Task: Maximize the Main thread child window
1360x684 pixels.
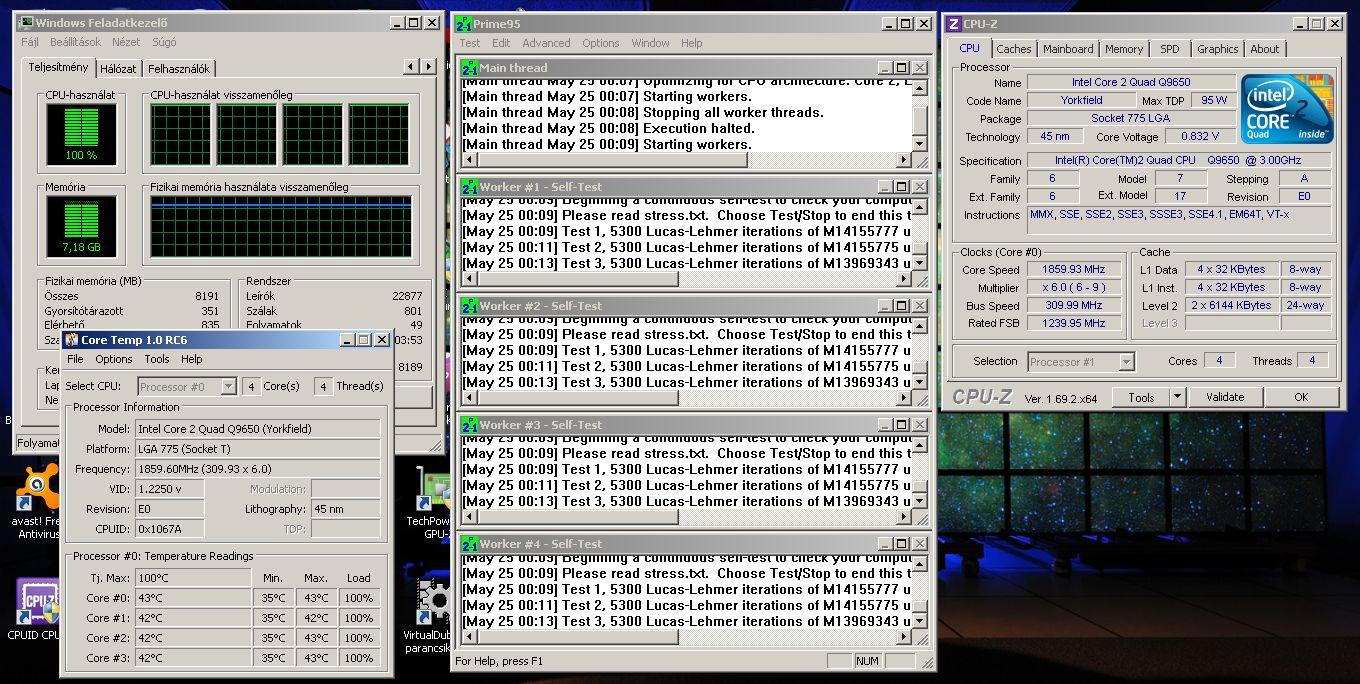Action: click(x=901, y=68)
